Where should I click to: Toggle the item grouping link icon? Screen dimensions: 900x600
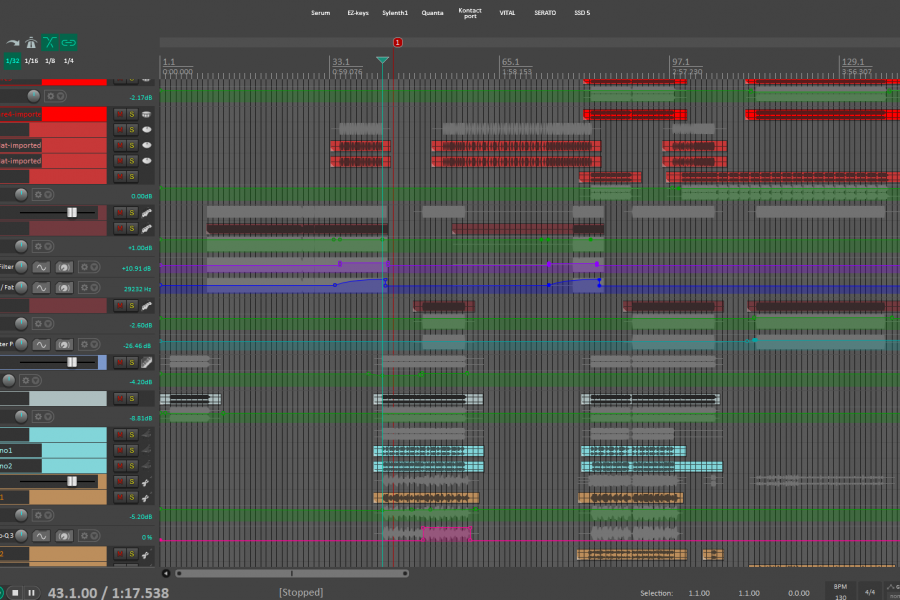(x=69, y=42)
